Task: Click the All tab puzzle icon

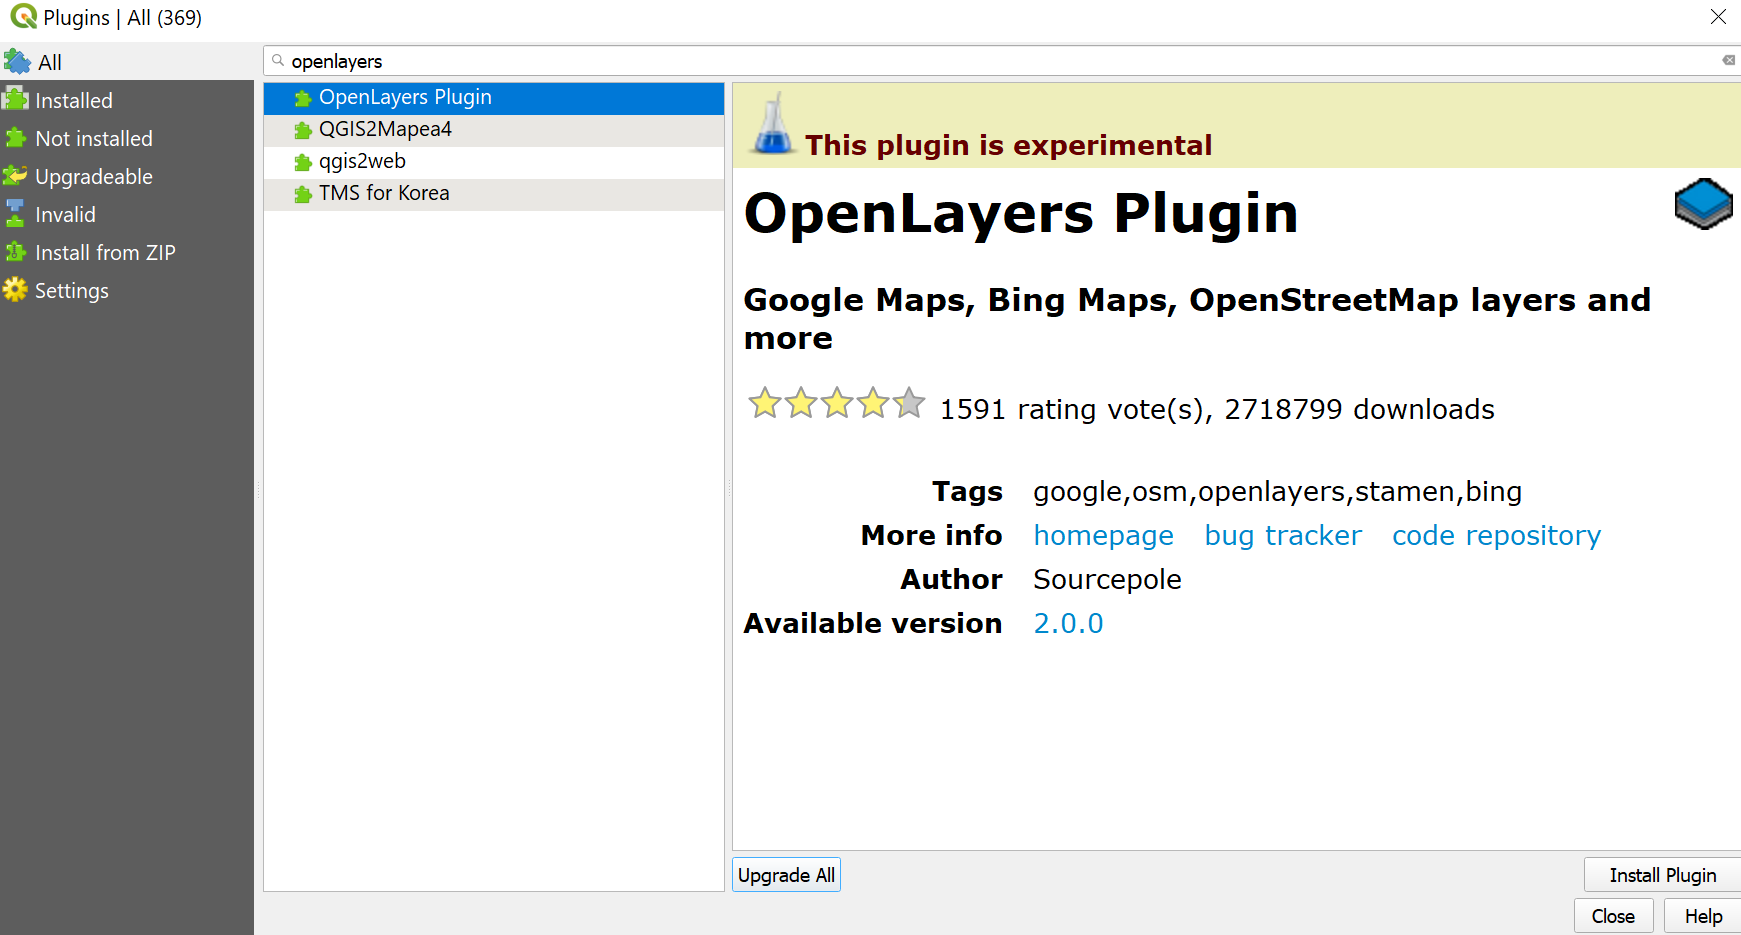Action: [17, 62]
